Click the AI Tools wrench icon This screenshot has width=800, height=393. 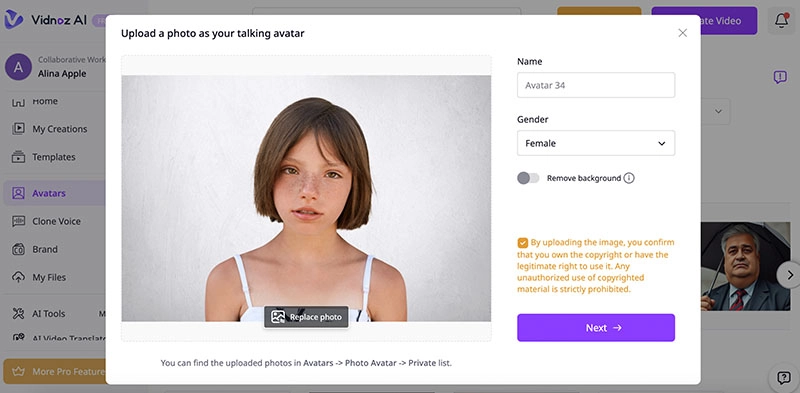18,313
